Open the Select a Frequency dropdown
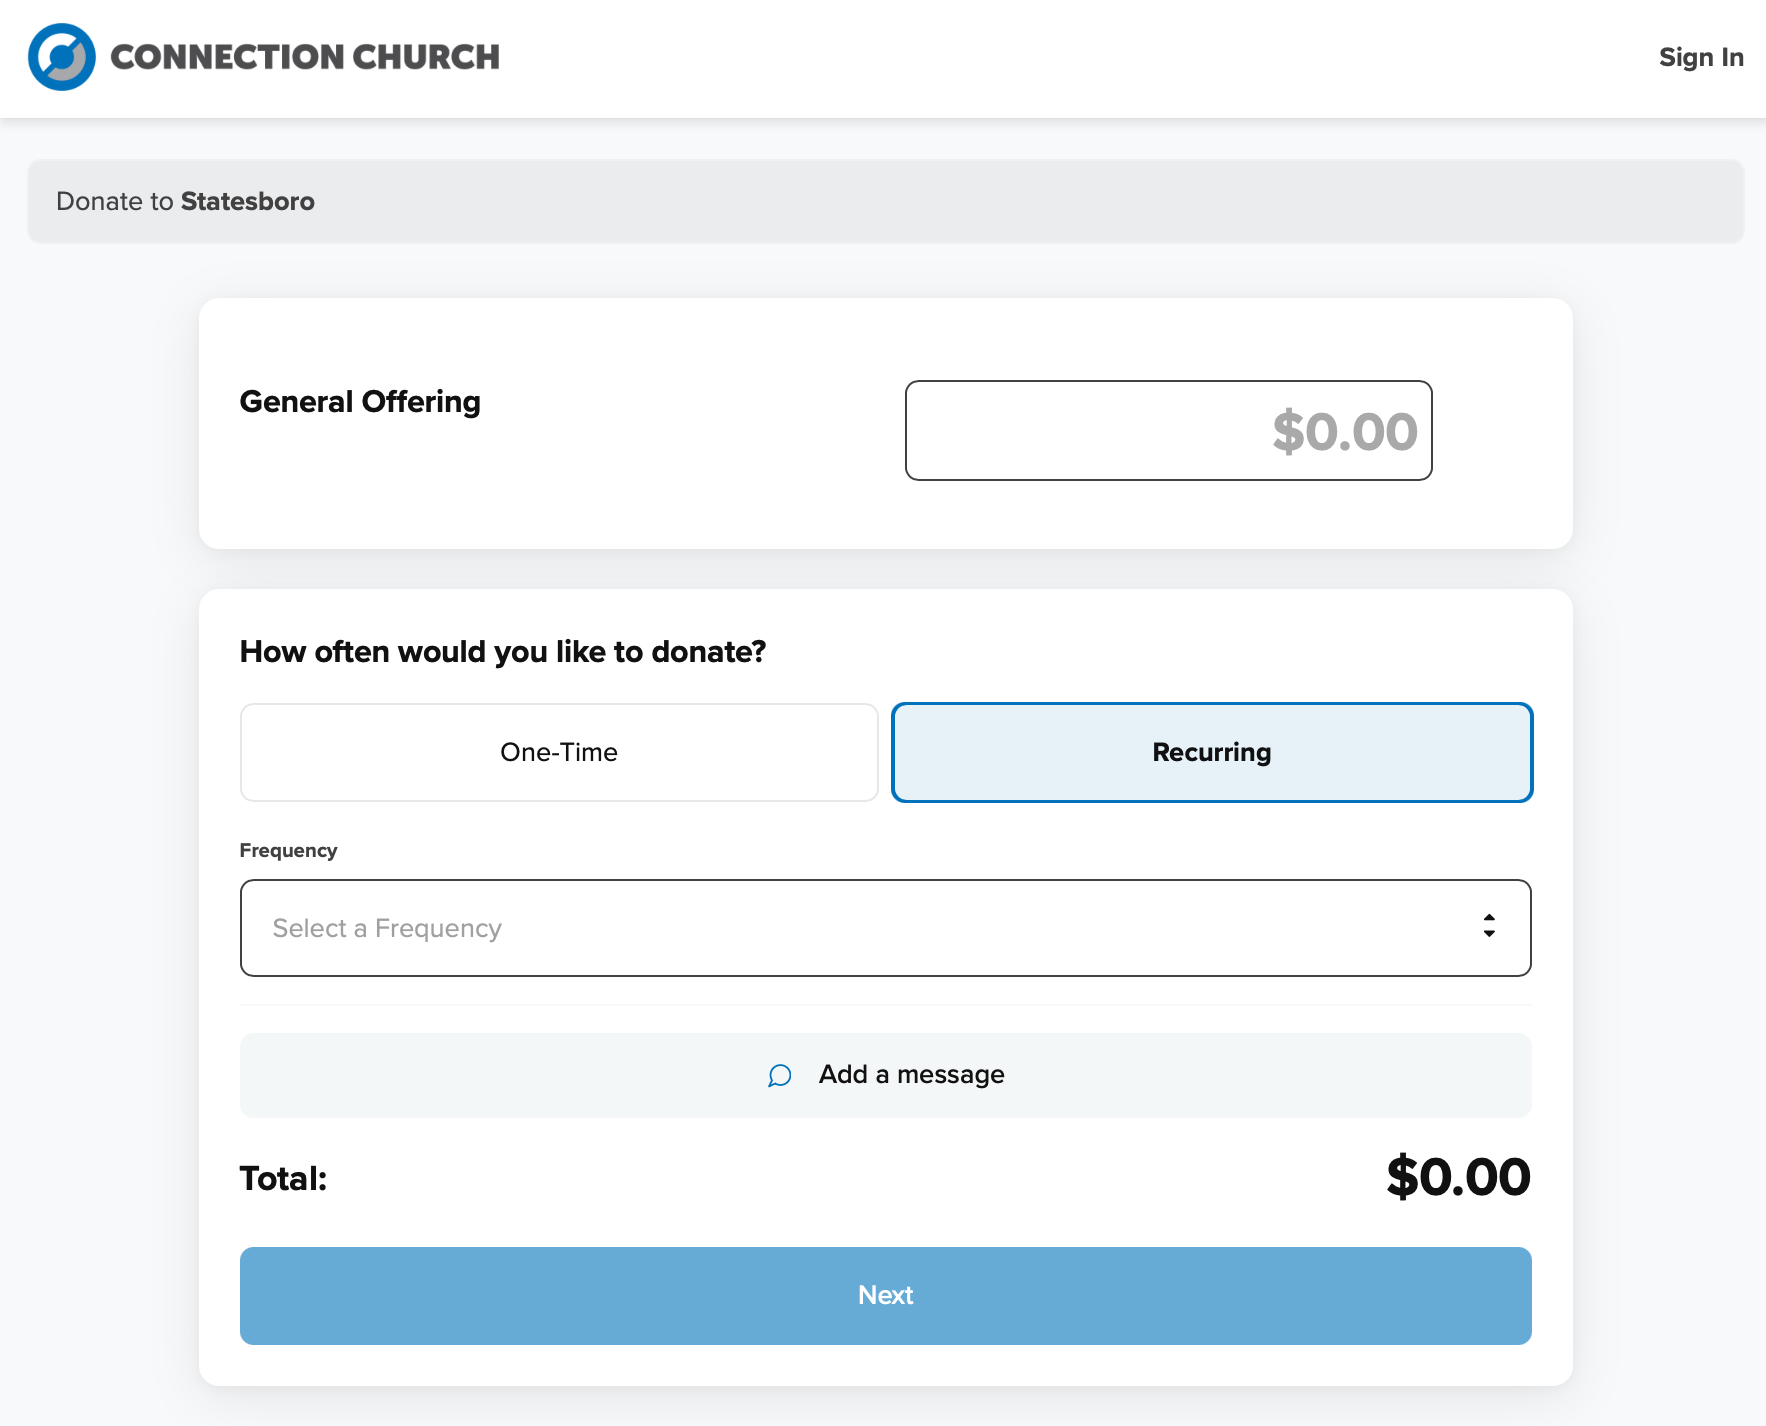This screenshot has height=1426, width=1766. click(885, 928)
